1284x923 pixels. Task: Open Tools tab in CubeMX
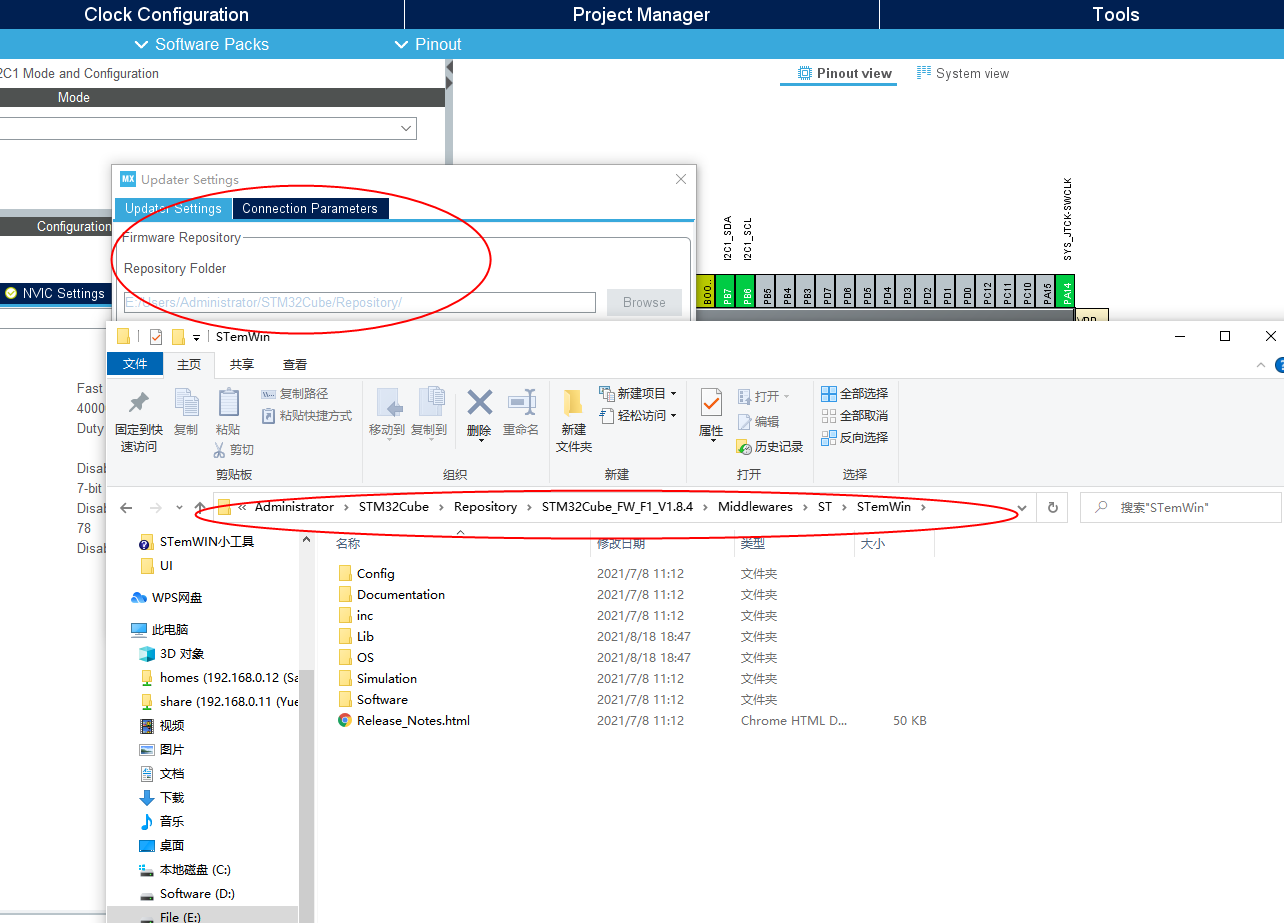click(x=1115, y=14)
